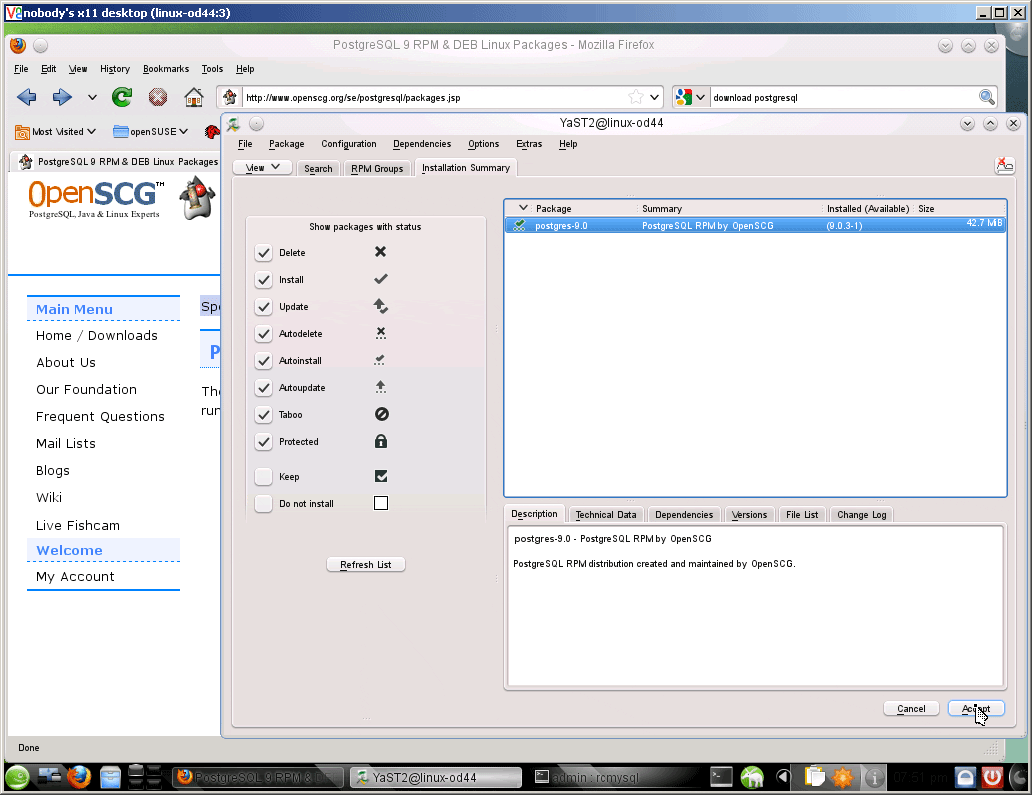Toggle the Autoupdate checkbox

(x=263, y=388)
